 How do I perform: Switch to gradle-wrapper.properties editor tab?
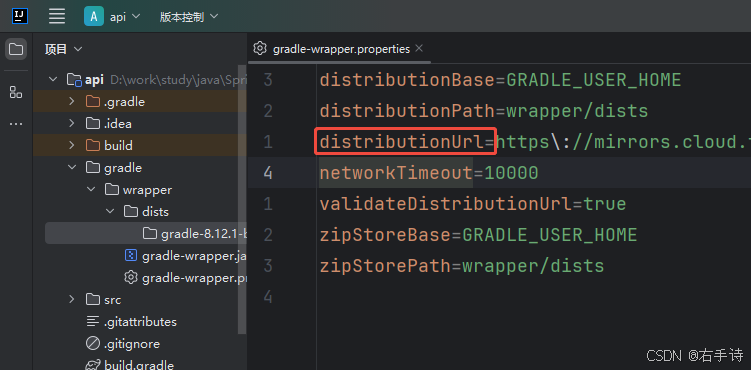341,49
